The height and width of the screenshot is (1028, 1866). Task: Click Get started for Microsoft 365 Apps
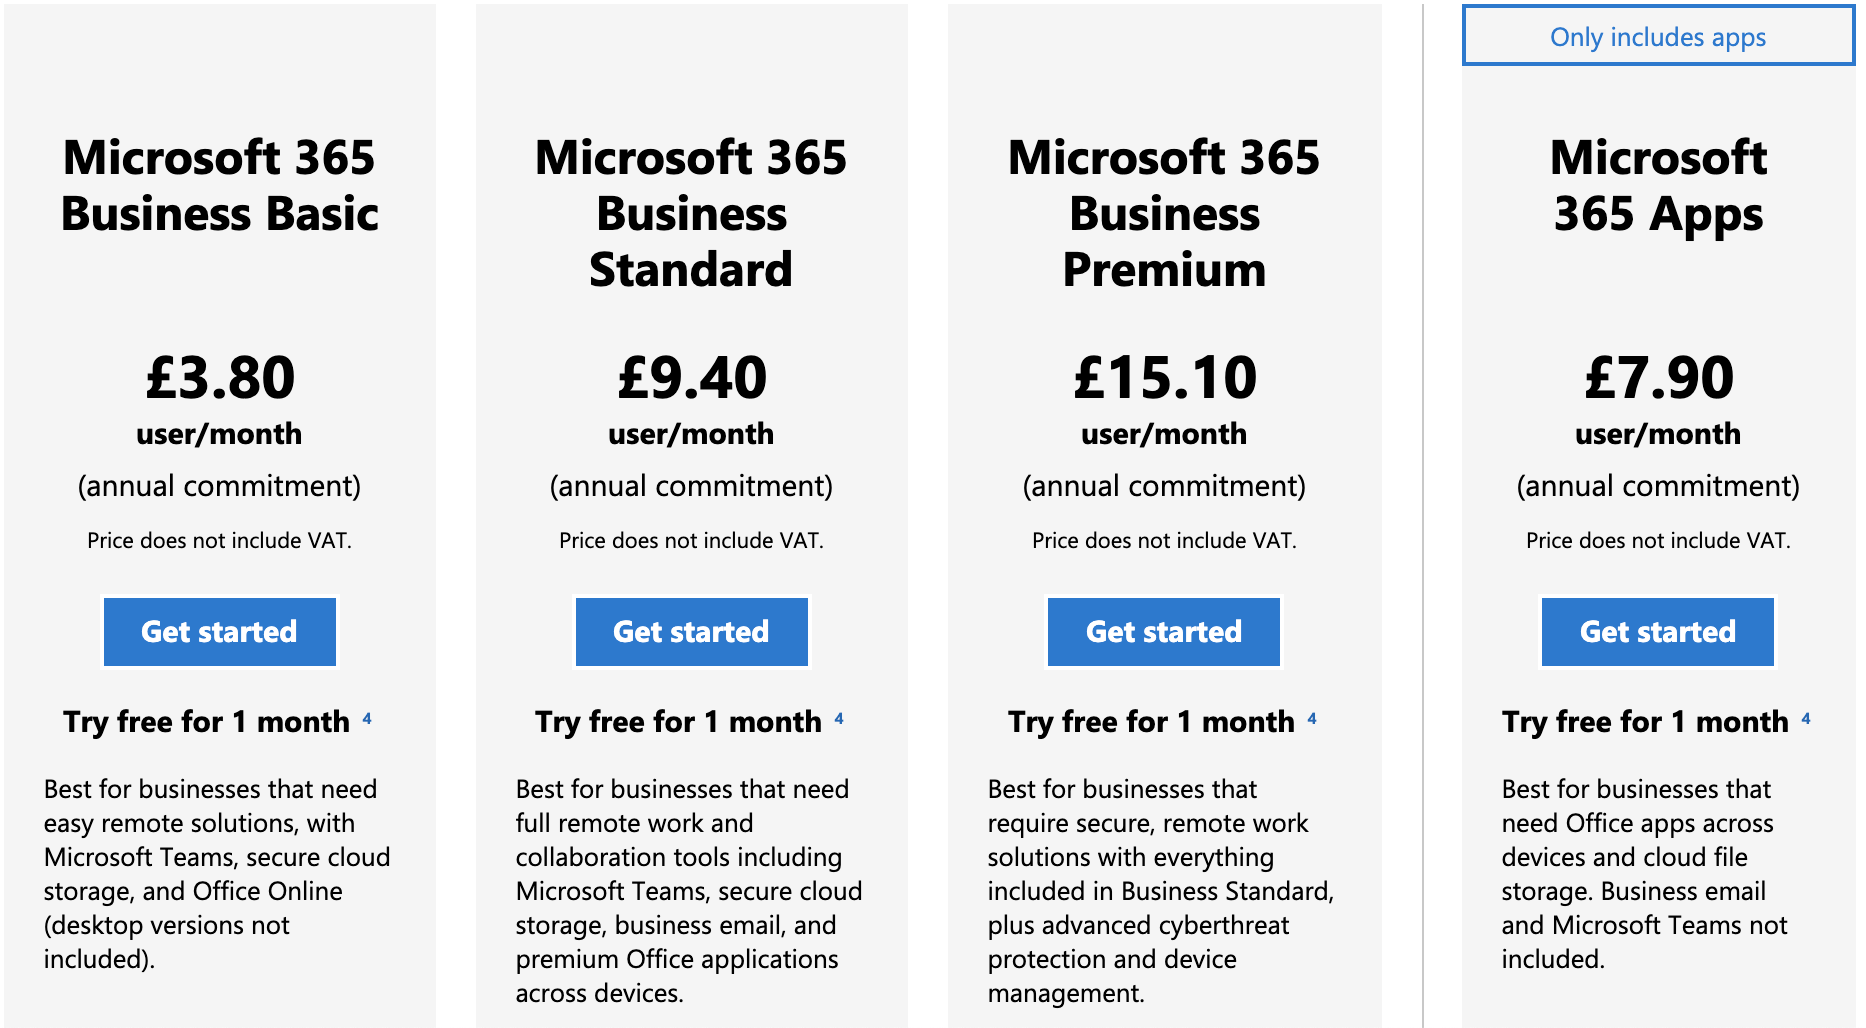[x=1657, y=632]
